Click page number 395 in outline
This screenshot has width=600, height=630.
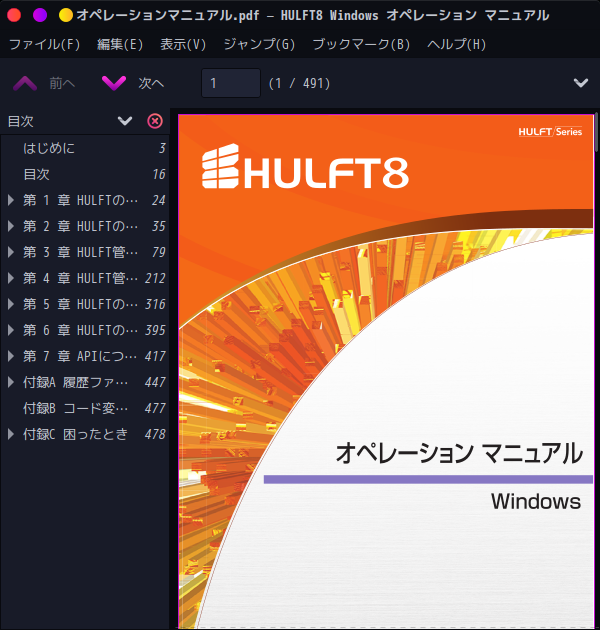click(x=155, y=330)
